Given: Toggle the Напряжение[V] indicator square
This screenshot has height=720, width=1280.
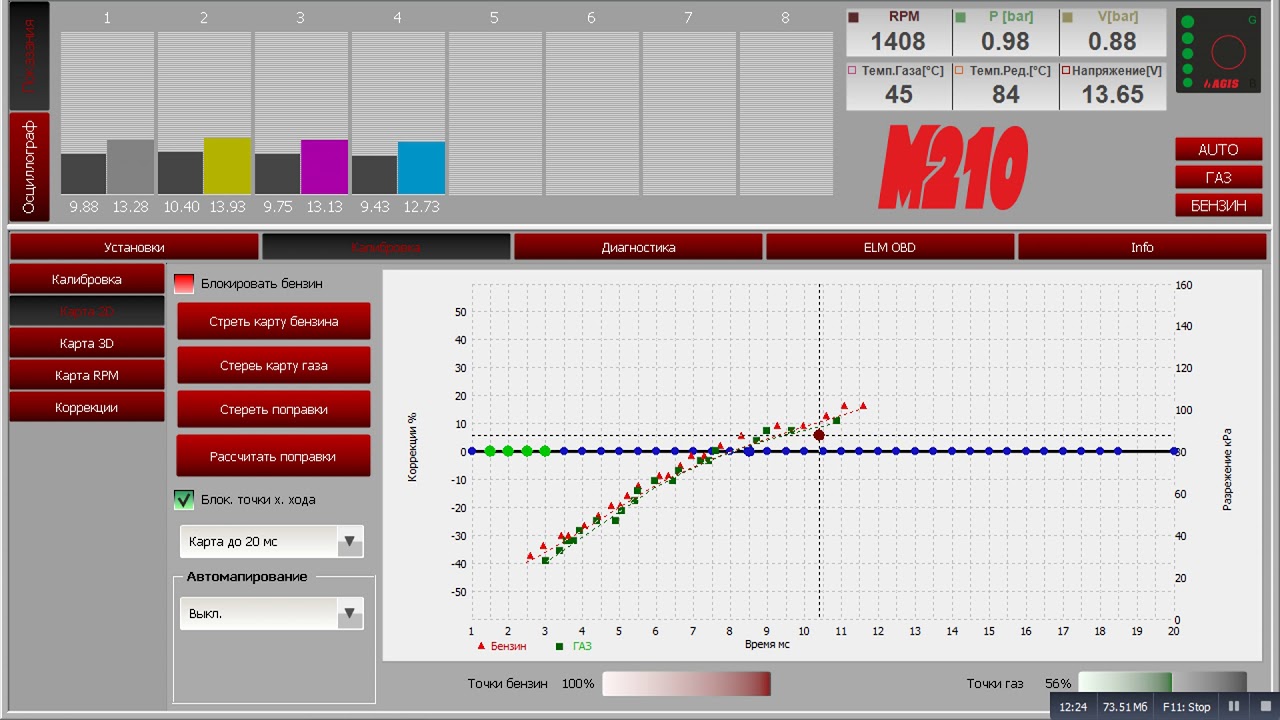Looking at the screenshot, I should (x=1066, y=71).
